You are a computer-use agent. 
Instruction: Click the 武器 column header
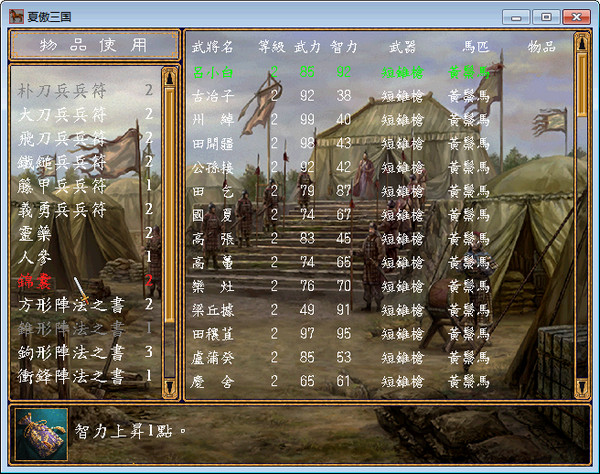point(402,47)
